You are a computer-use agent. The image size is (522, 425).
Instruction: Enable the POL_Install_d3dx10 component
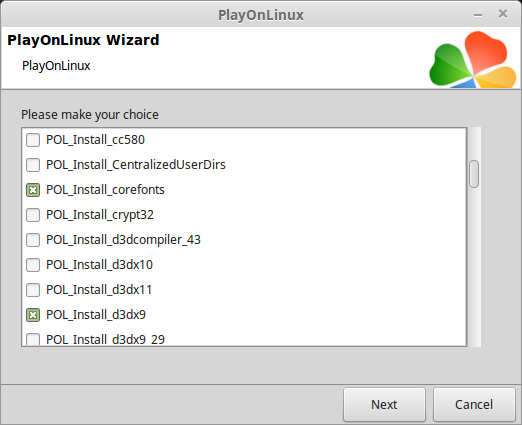point(33,265)
